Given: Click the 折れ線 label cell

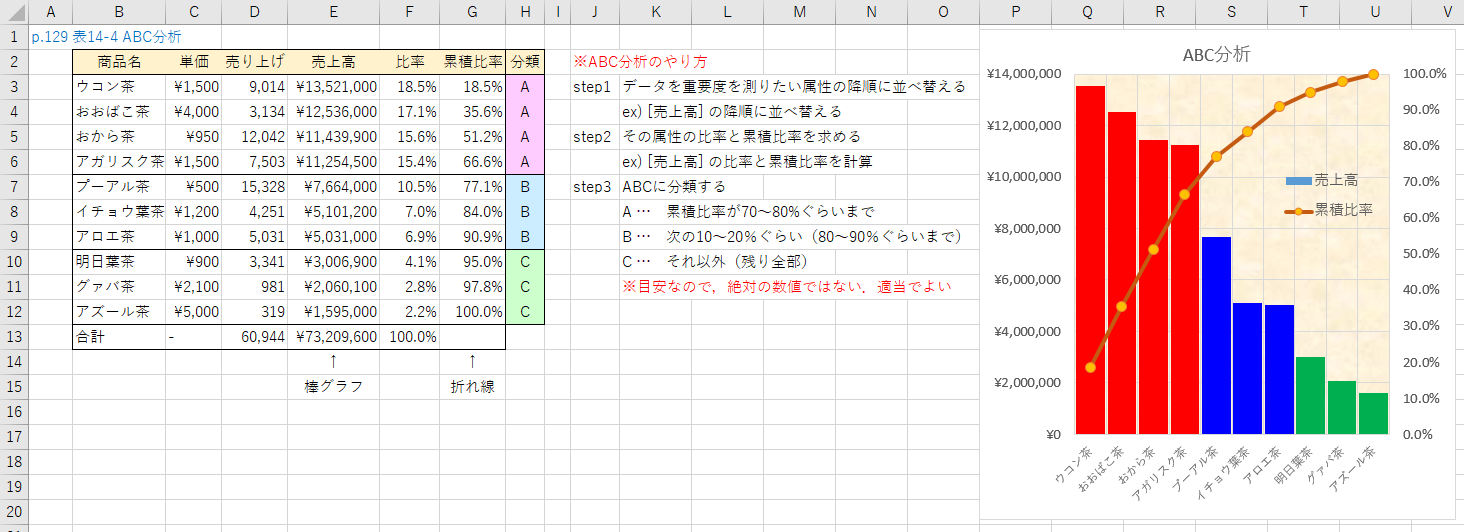Looking at the screenshot, I should click(473, 387).
